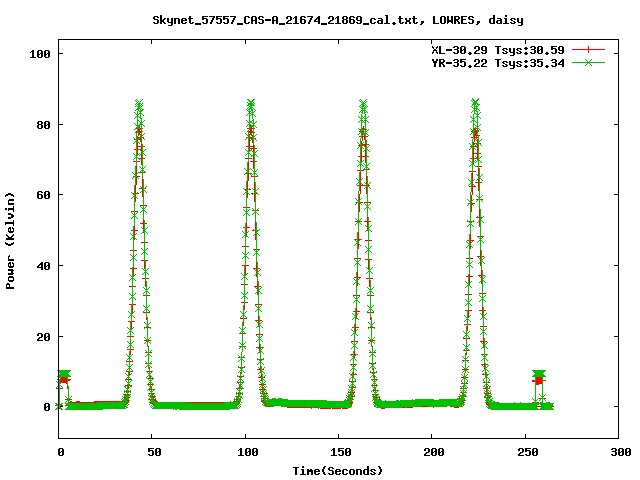The height and width of the screenshot is (480, 640).
Task: Click the top of the fourth power peak
Action: click(475, 103)
